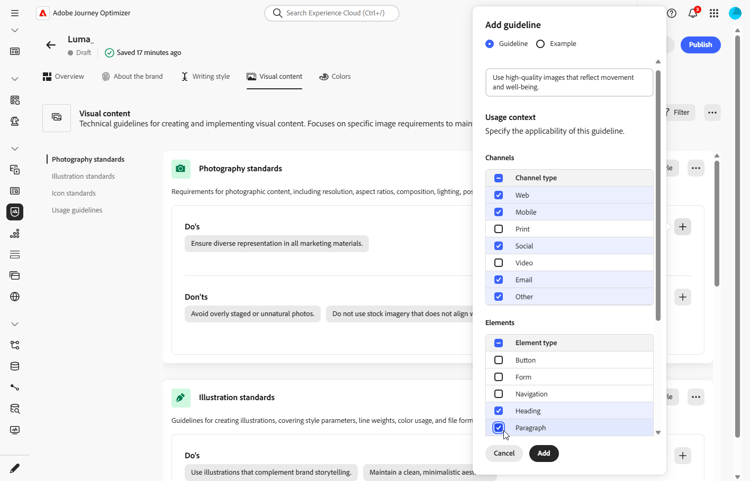Open the help question mark icon
This screenshot has width=750, height=481.
(672, 13)
